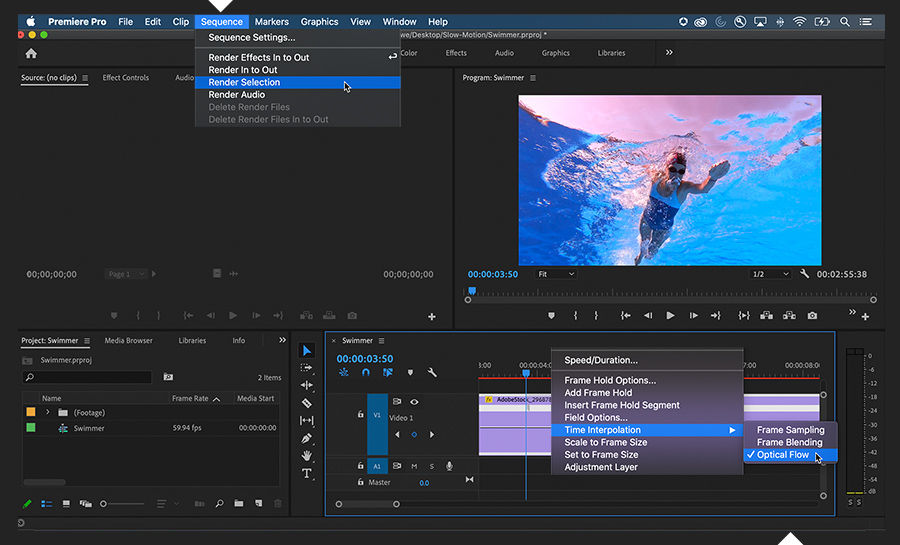The image size is (900, 545).
Task: Open Swimmer timeline panel menu
Action: (x=381, y=341)
